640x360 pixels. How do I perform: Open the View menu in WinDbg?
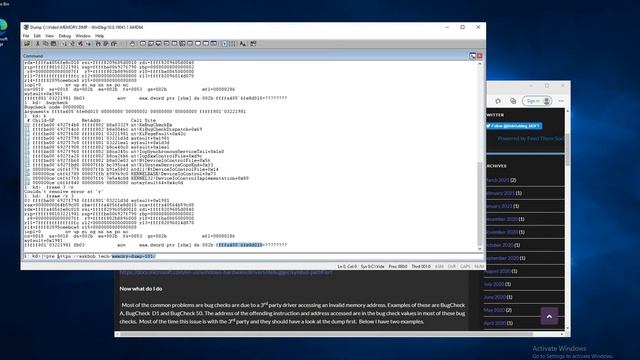pos(50,36)
